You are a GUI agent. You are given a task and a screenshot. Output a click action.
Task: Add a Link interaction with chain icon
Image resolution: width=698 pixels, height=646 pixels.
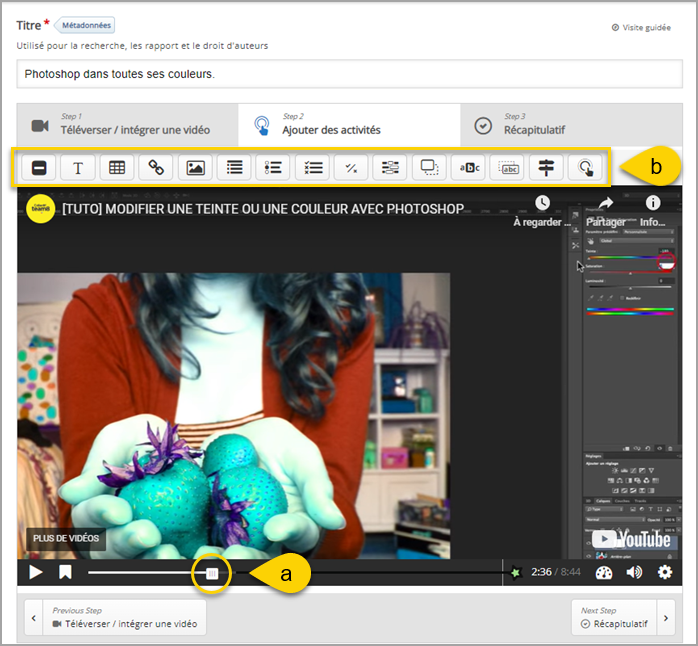tap(156, 168)
